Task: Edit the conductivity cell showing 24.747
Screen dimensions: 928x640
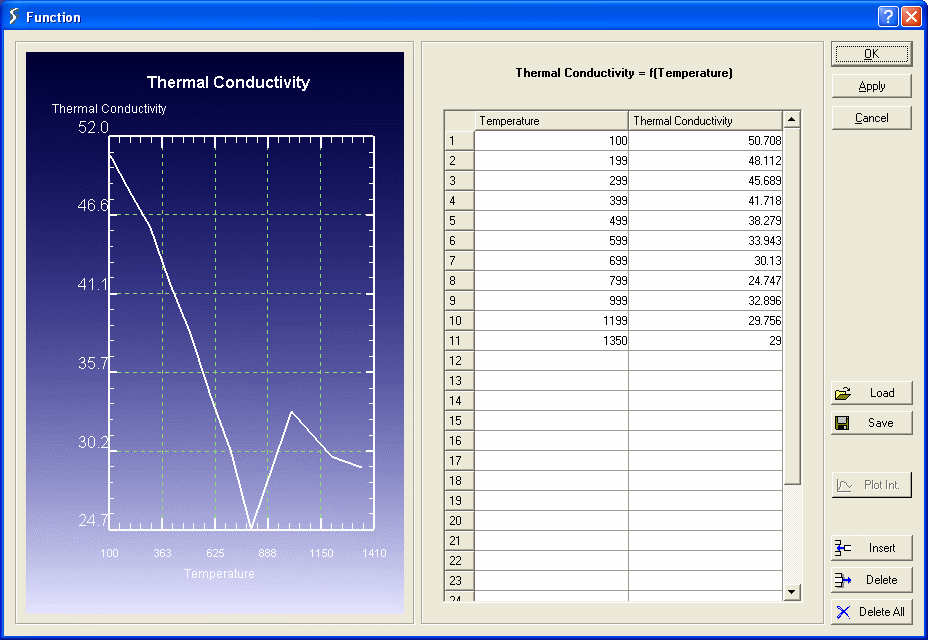Action: pyautogui.click(x=705, y=281)
